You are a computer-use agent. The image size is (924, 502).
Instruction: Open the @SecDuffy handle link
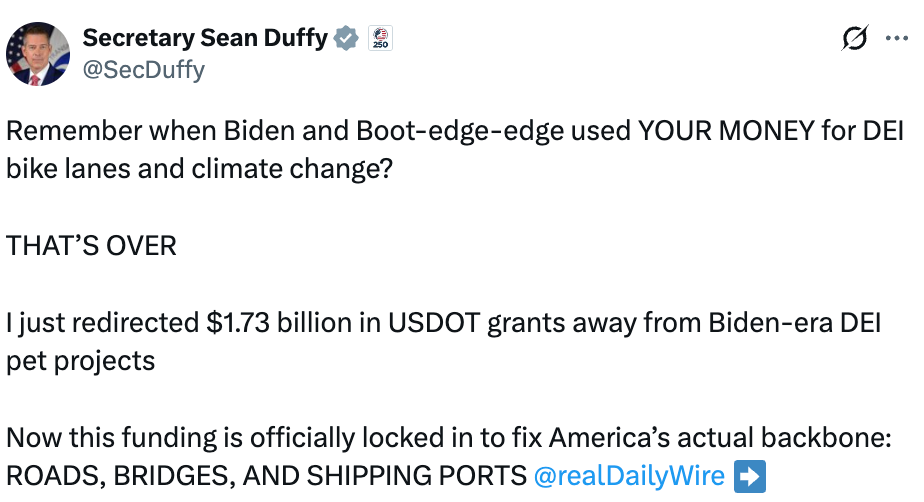click(144, 70)
